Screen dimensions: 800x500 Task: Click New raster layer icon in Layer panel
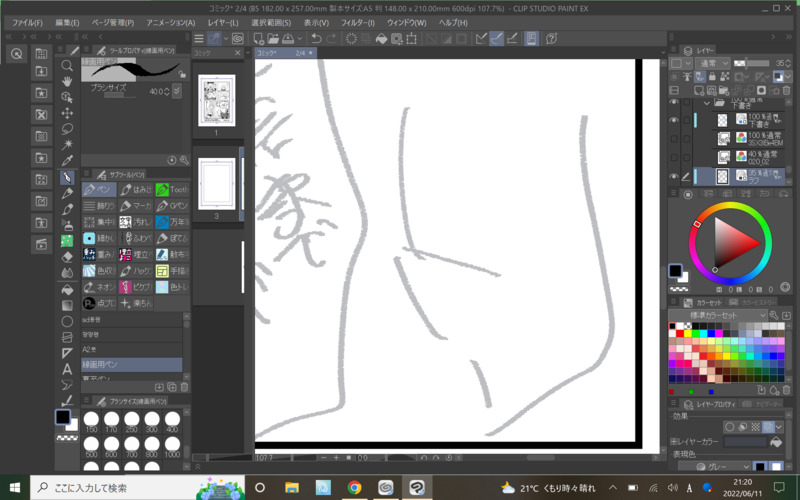(698, 91)
